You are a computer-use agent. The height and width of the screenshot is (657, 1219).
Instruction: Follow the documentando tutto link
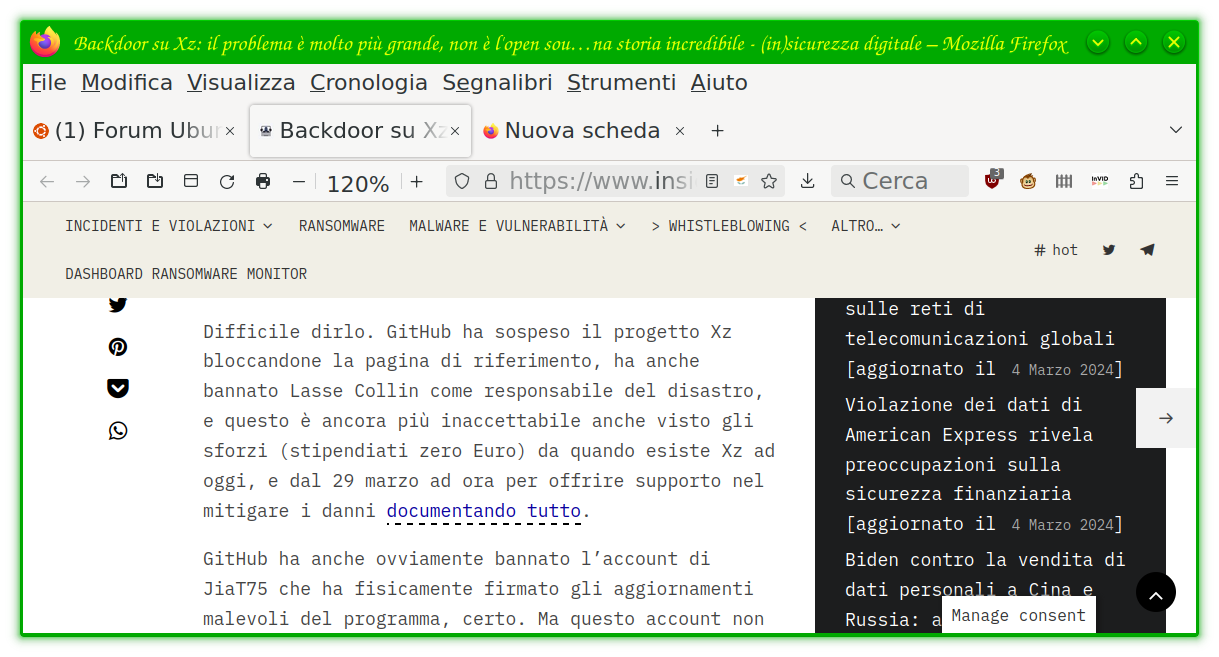click(x=484, y=511)
